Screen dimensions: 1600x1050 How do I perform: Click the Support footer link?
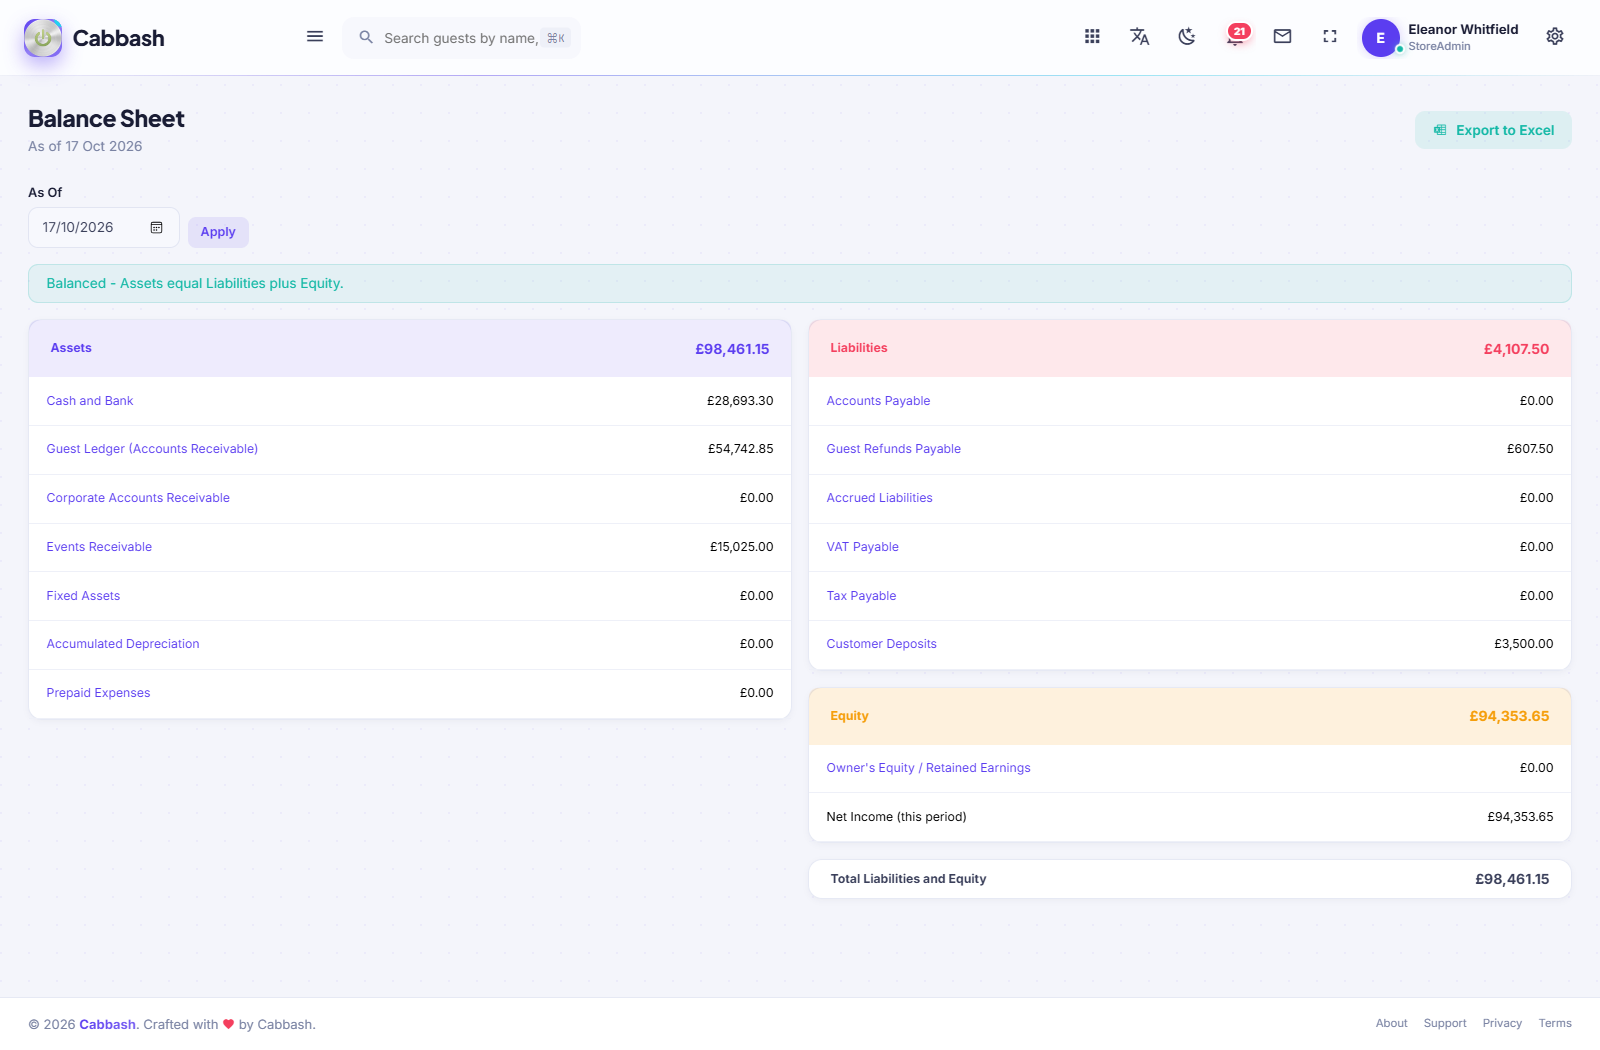pos(1445,1023)
